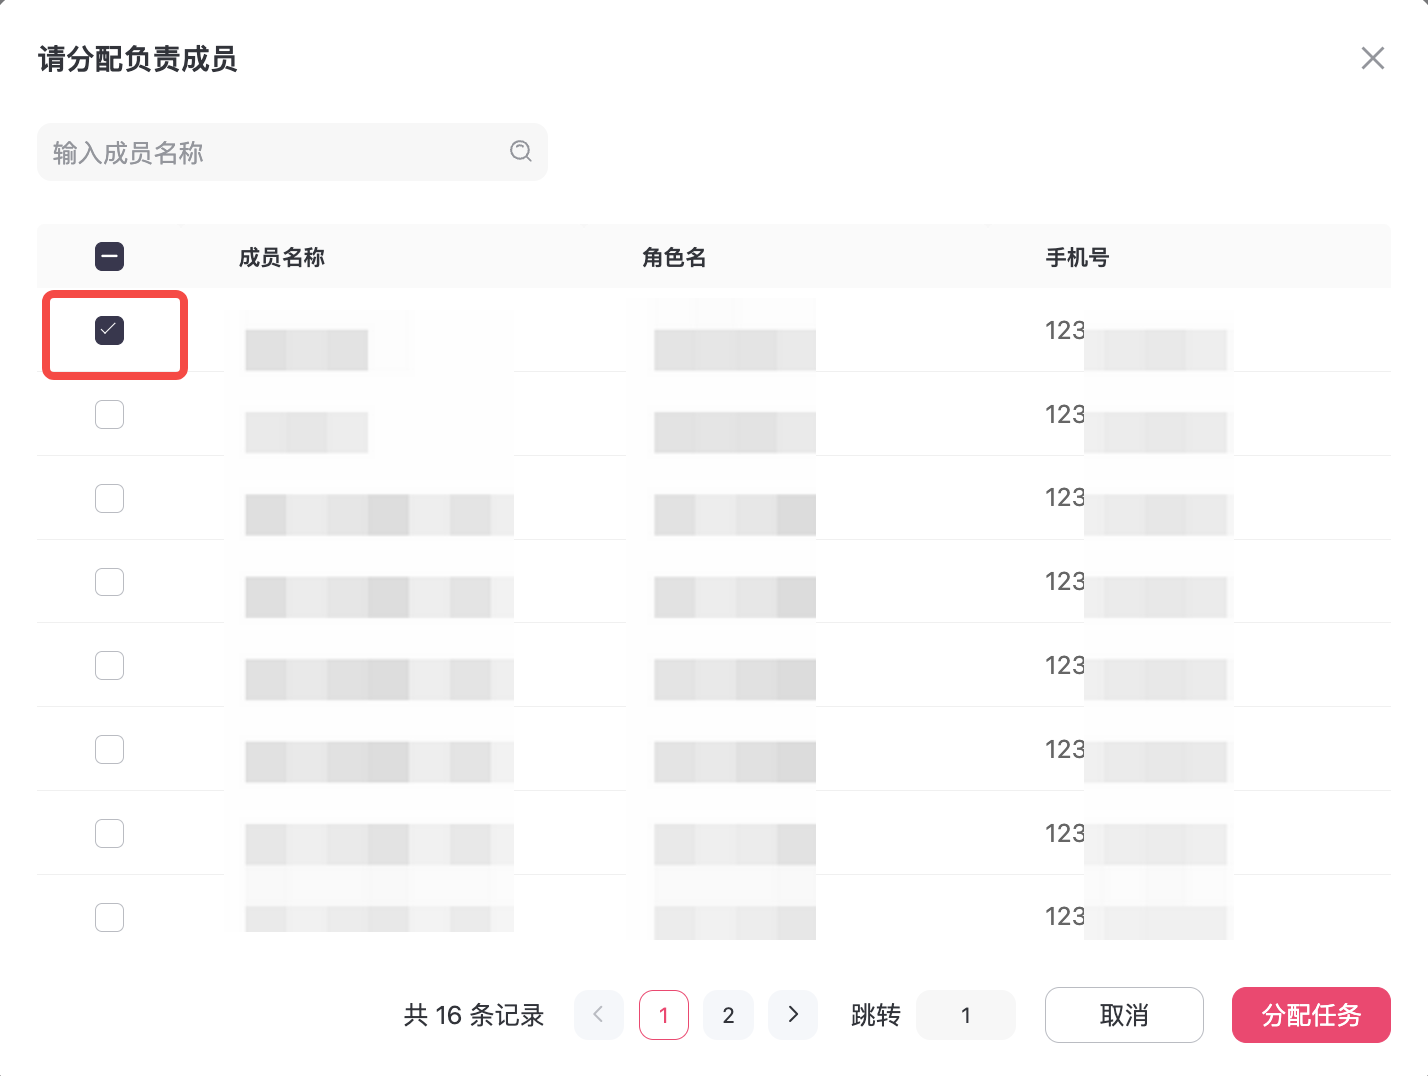This screenshot has width=1428, height=1076.
Task: Go to the previous page arrow
Action: click(598, 1015)
